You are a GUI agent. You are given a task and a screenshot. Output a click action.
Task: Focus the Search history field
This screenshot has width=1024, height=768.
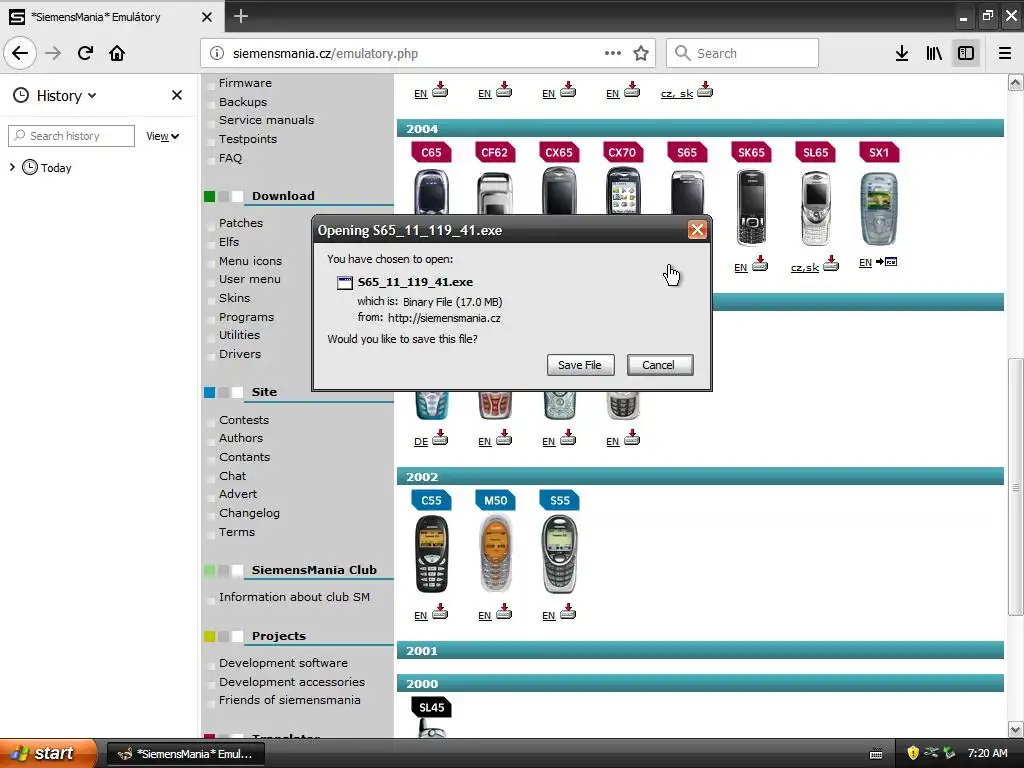[71, 136]
